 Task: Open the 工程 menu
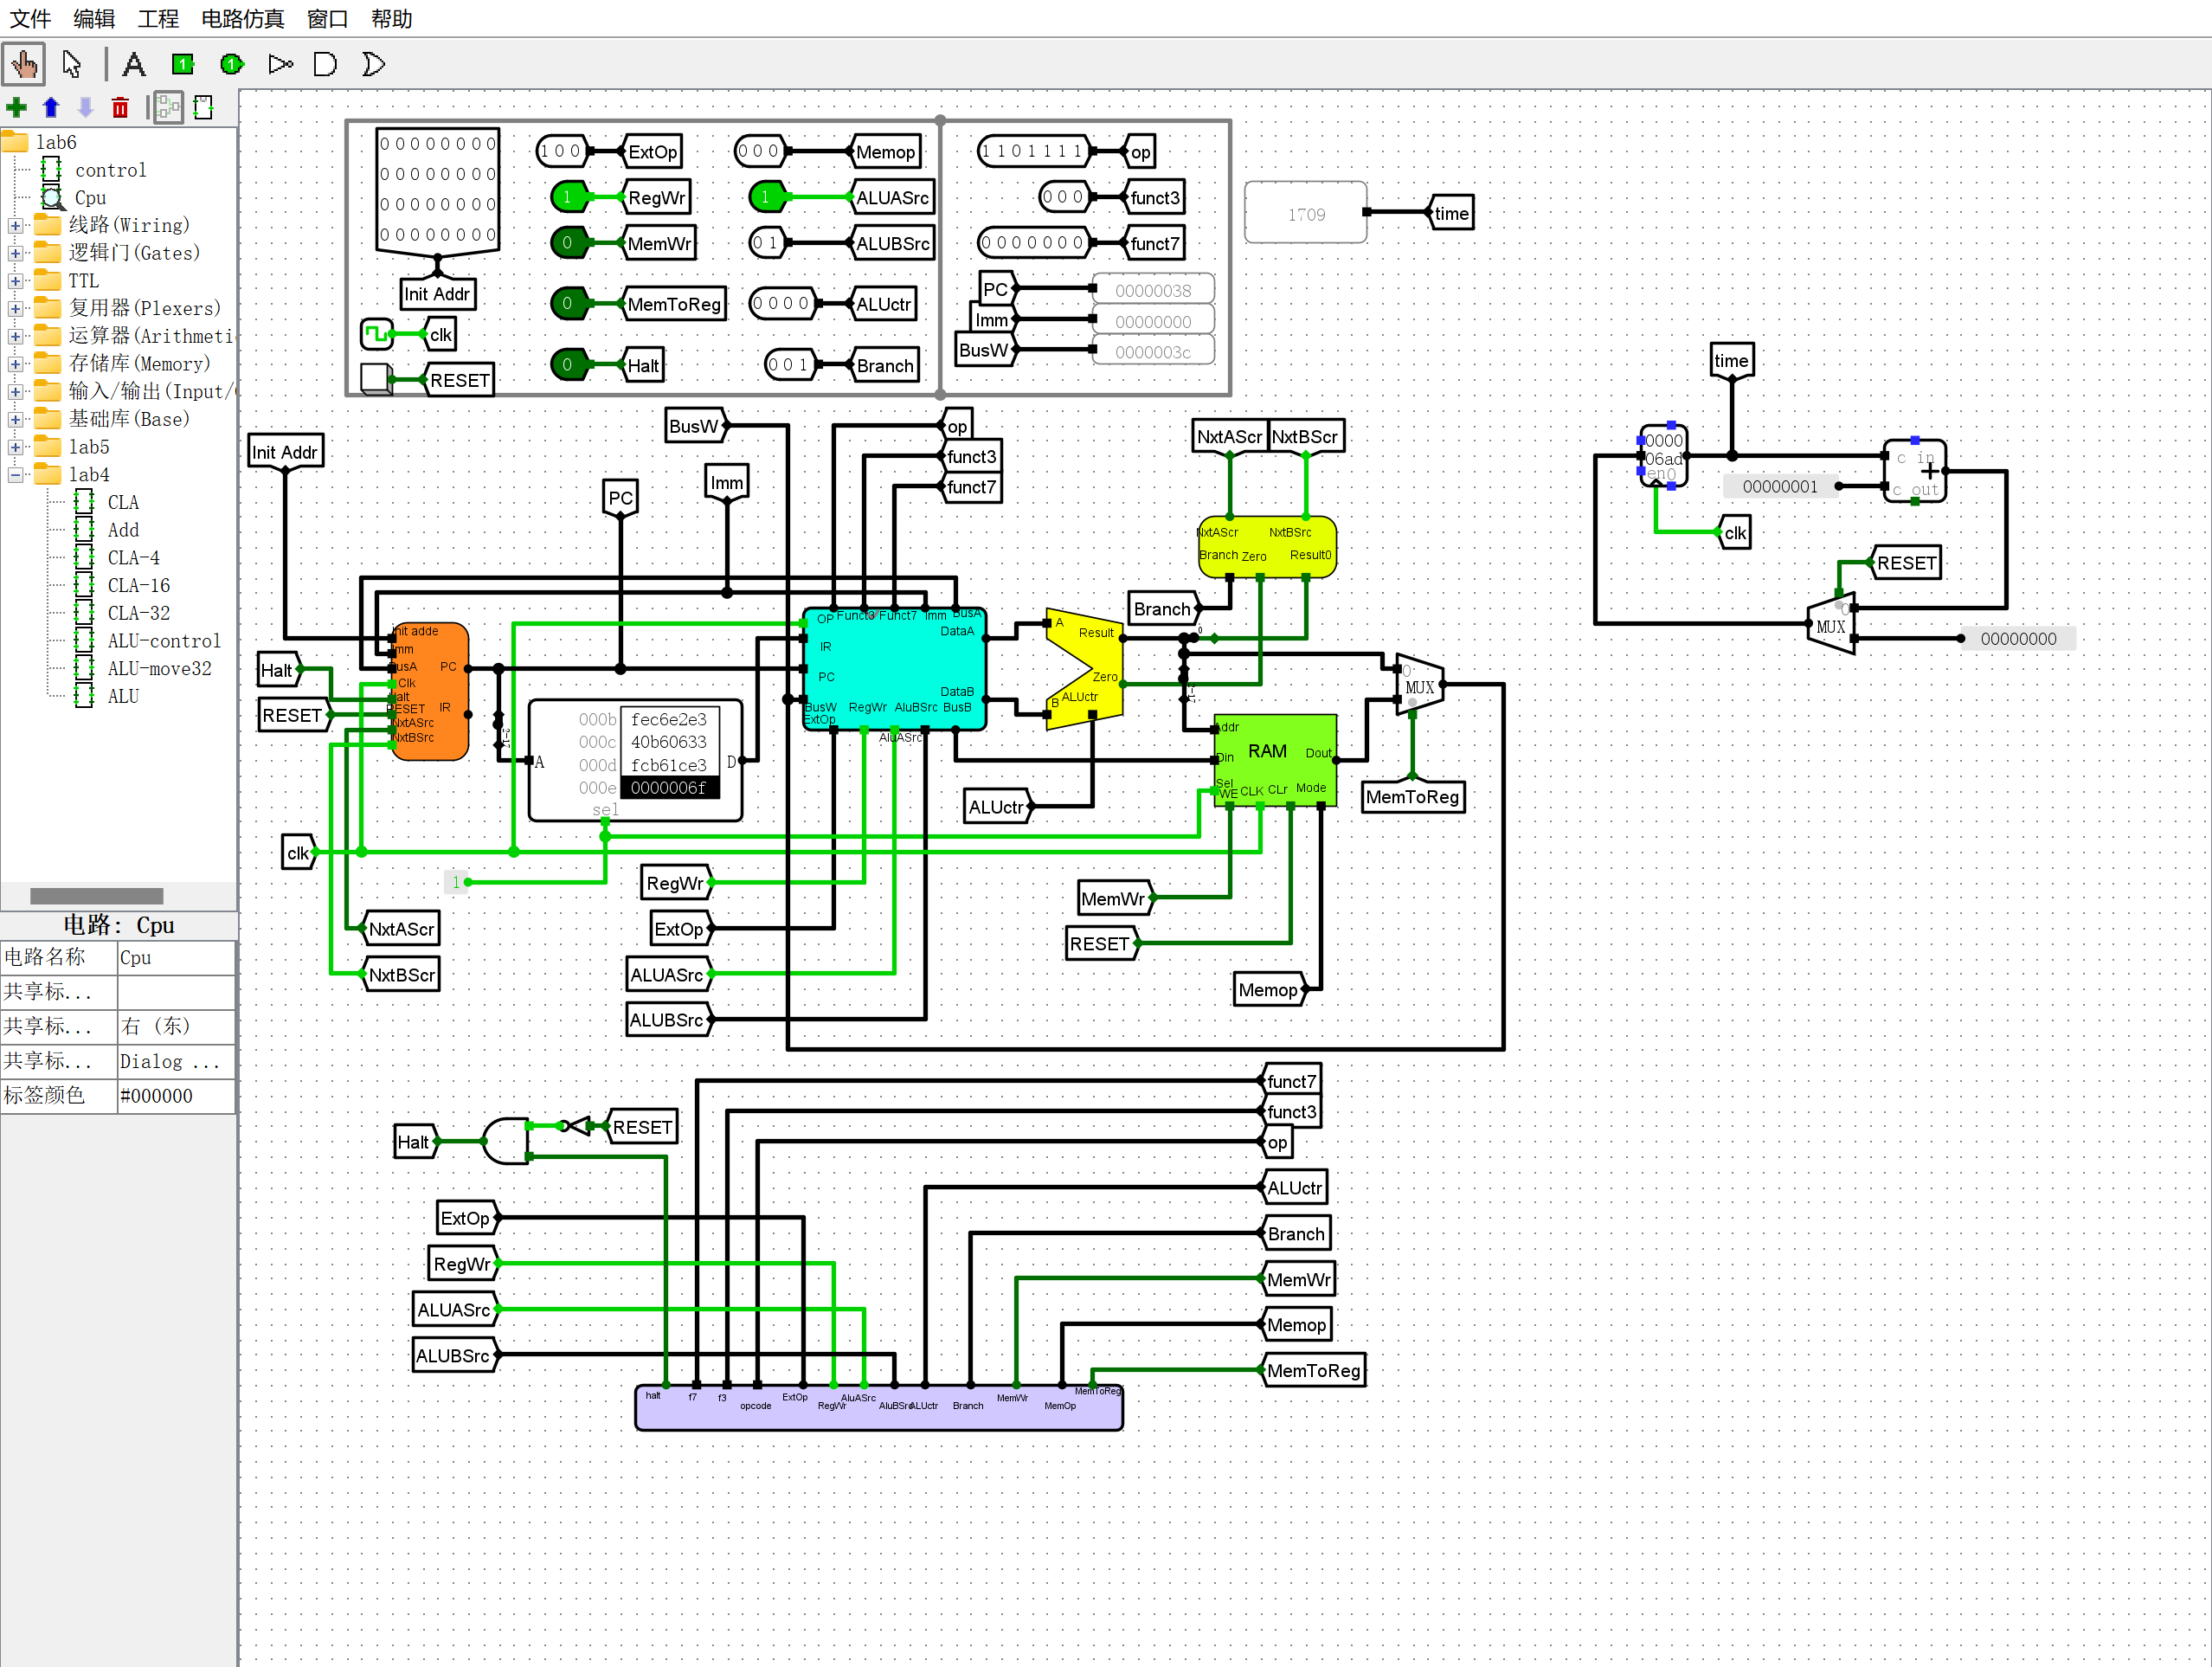click(x=158, y=19)
